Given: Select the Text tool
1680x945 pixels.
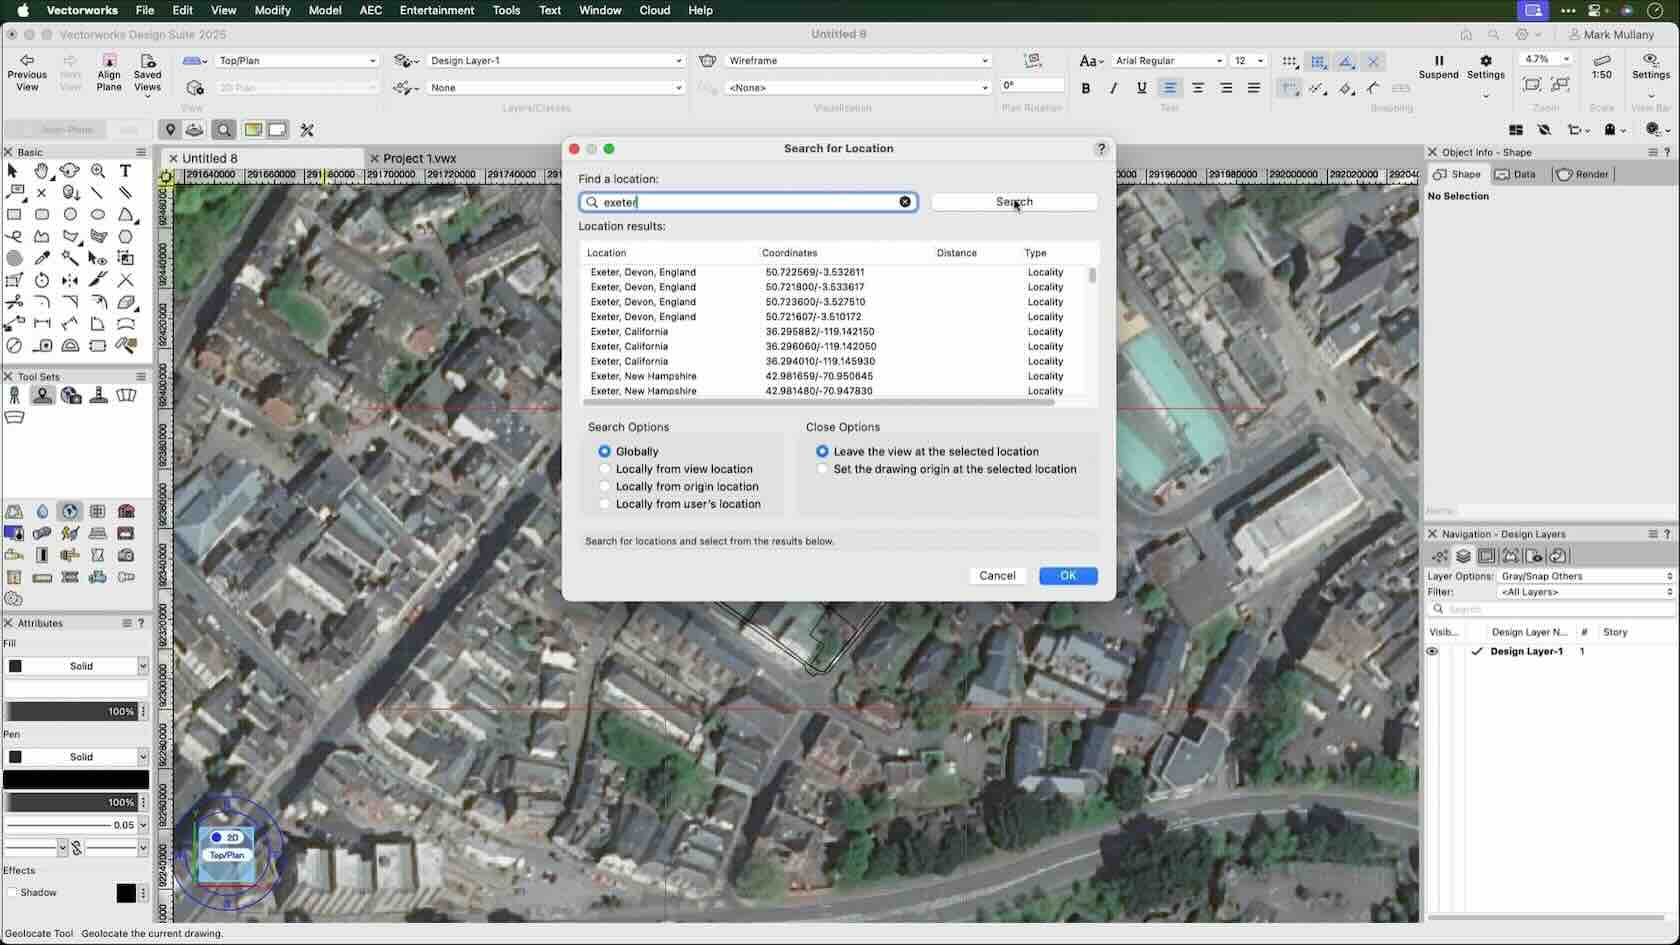Looking at the screenshot, I should coord(125,171).
